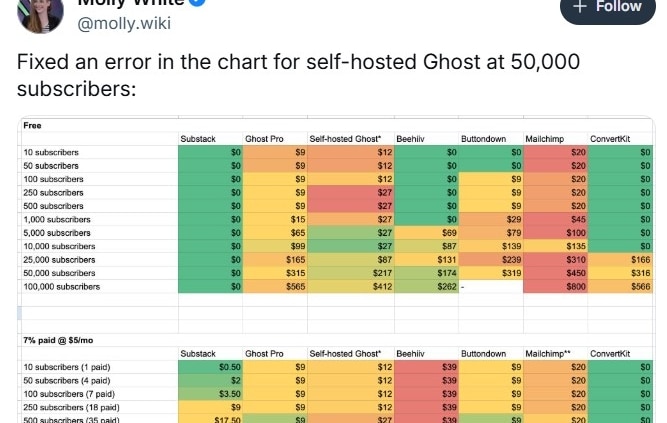
Task: Click the post text about self-hosted Ghost
Action: (x=298, y=75)
